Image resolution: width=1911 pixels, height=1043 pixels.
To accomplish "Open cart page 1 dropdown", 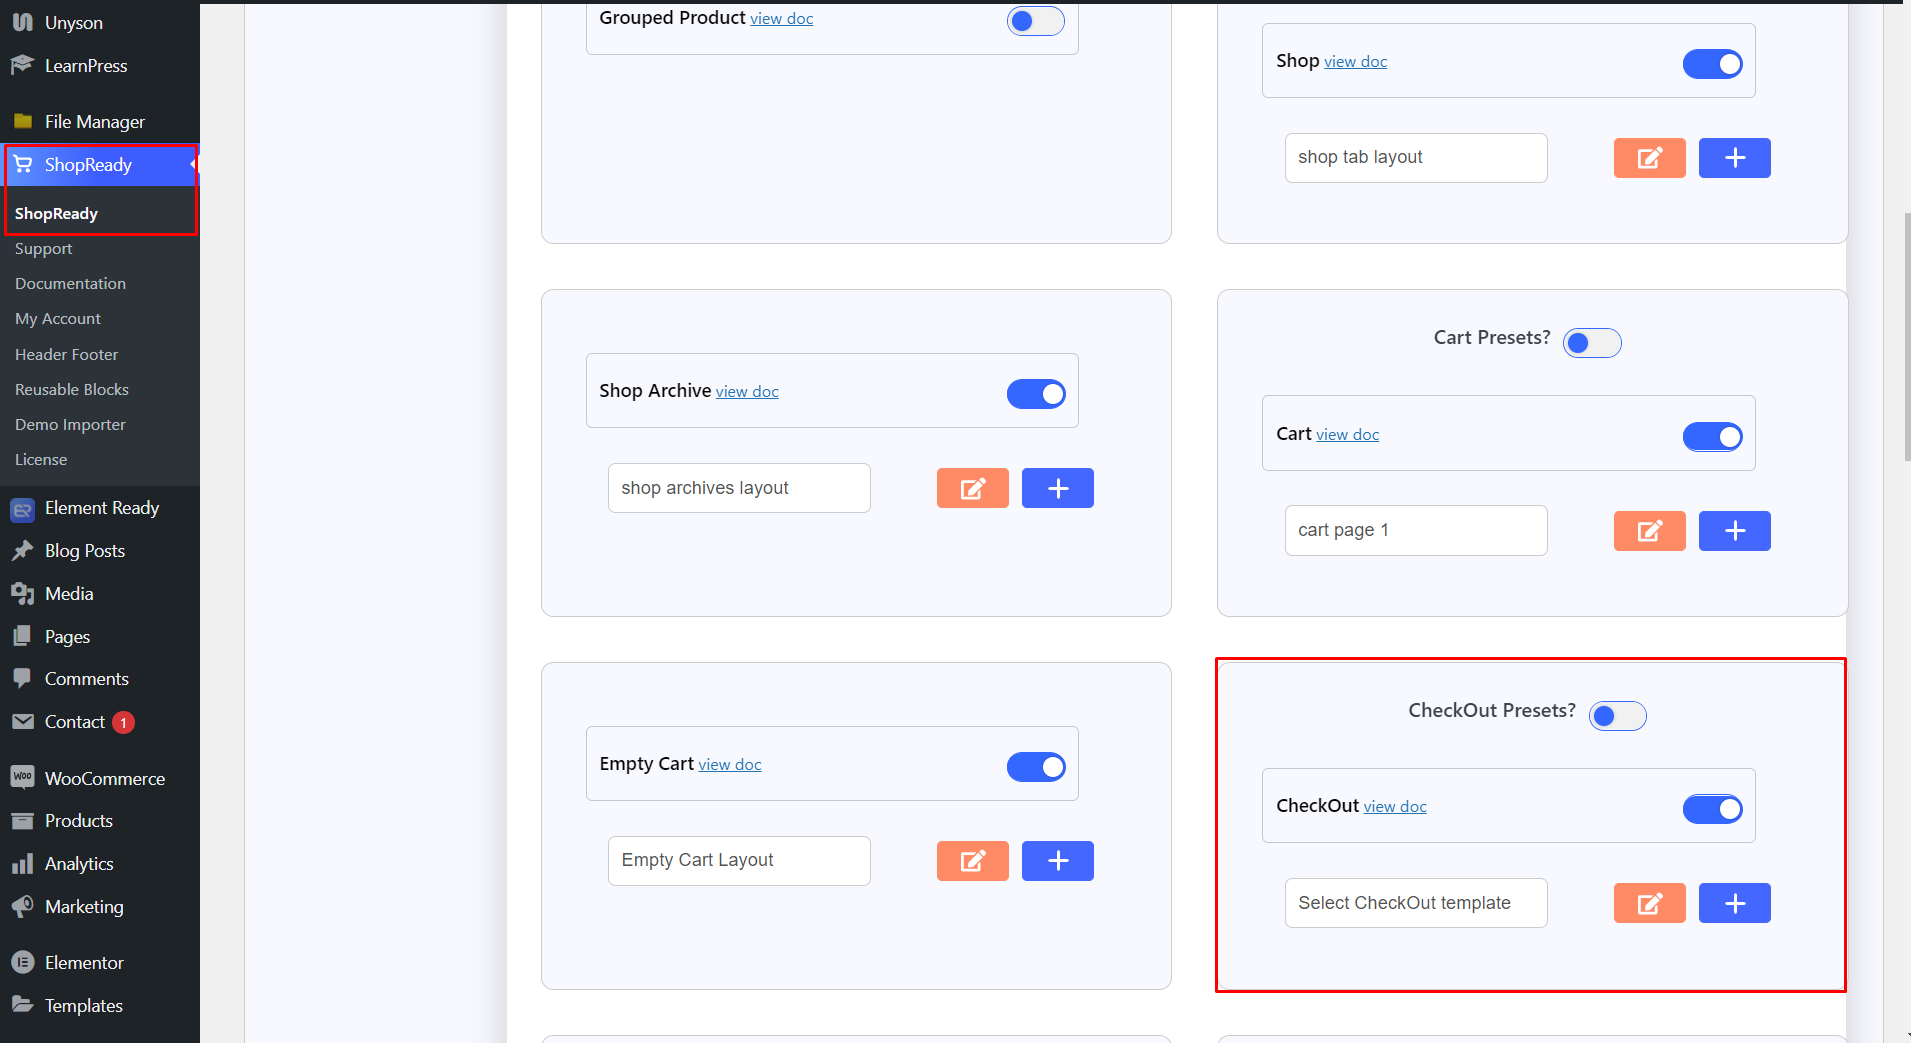I will pyautogui.click(x=1416, y=530).
